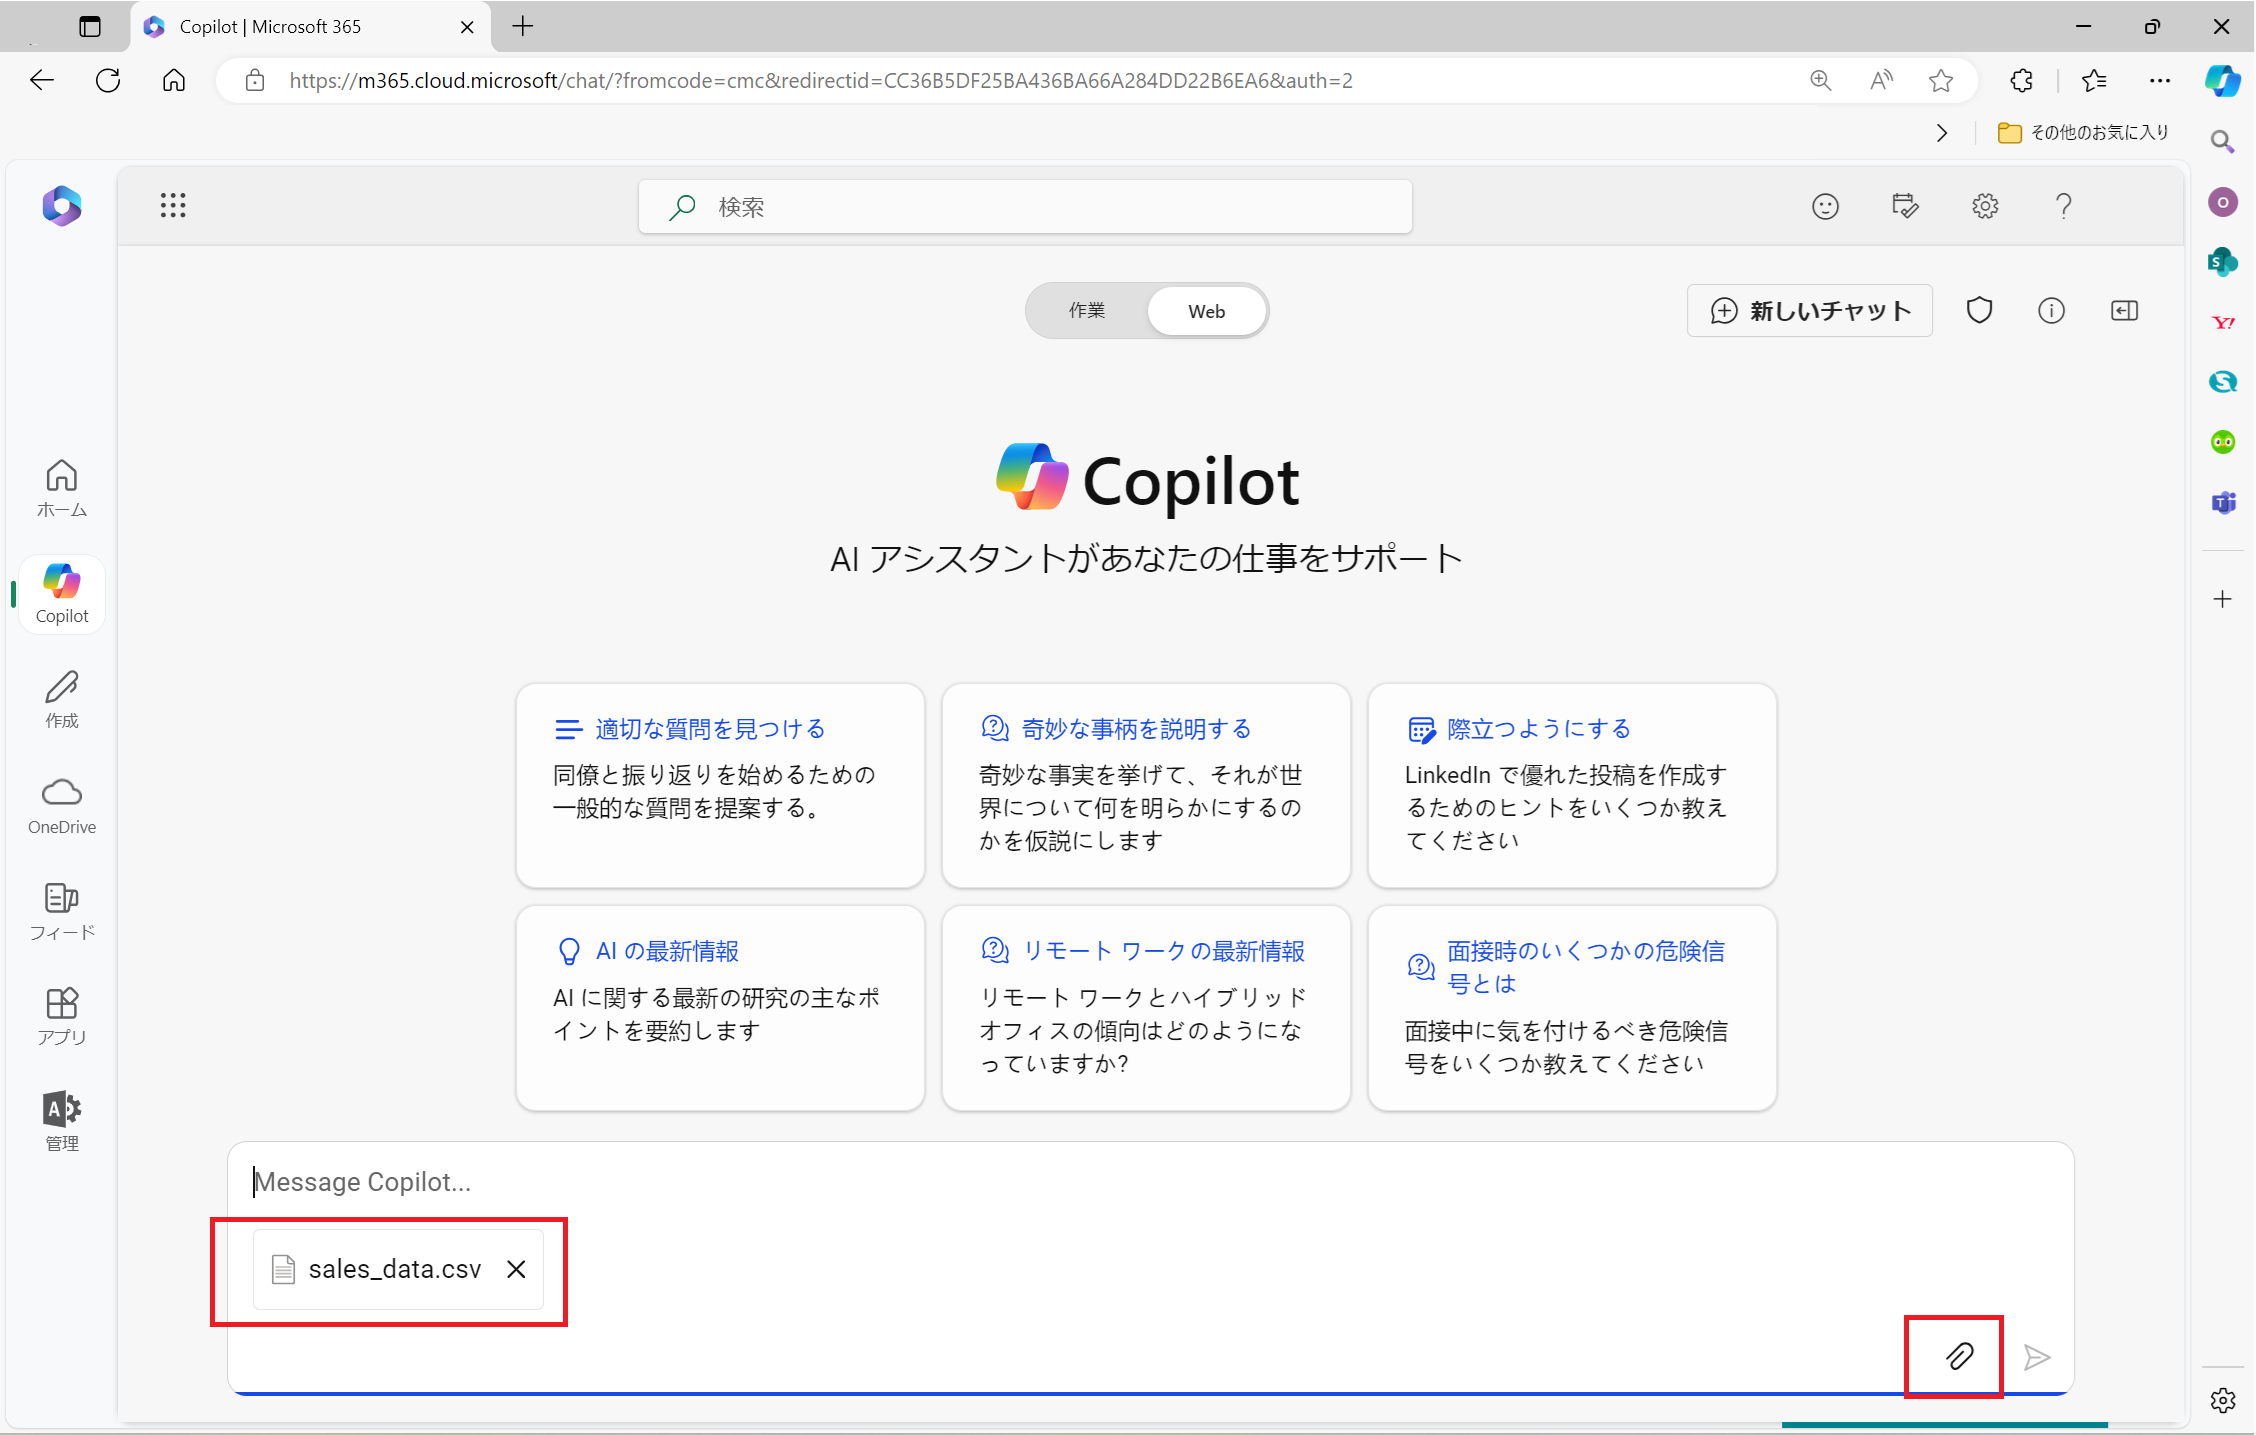The width and height of the screenshot is (2256, 1435).
Task: Expand favorites bar overflow chevron
Action: coord(1941,133)
